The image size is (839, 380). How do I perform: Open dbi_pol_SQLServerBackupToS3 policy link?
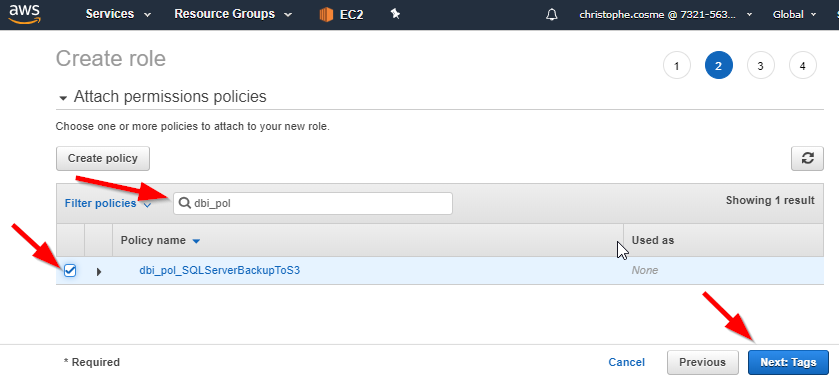219,270
